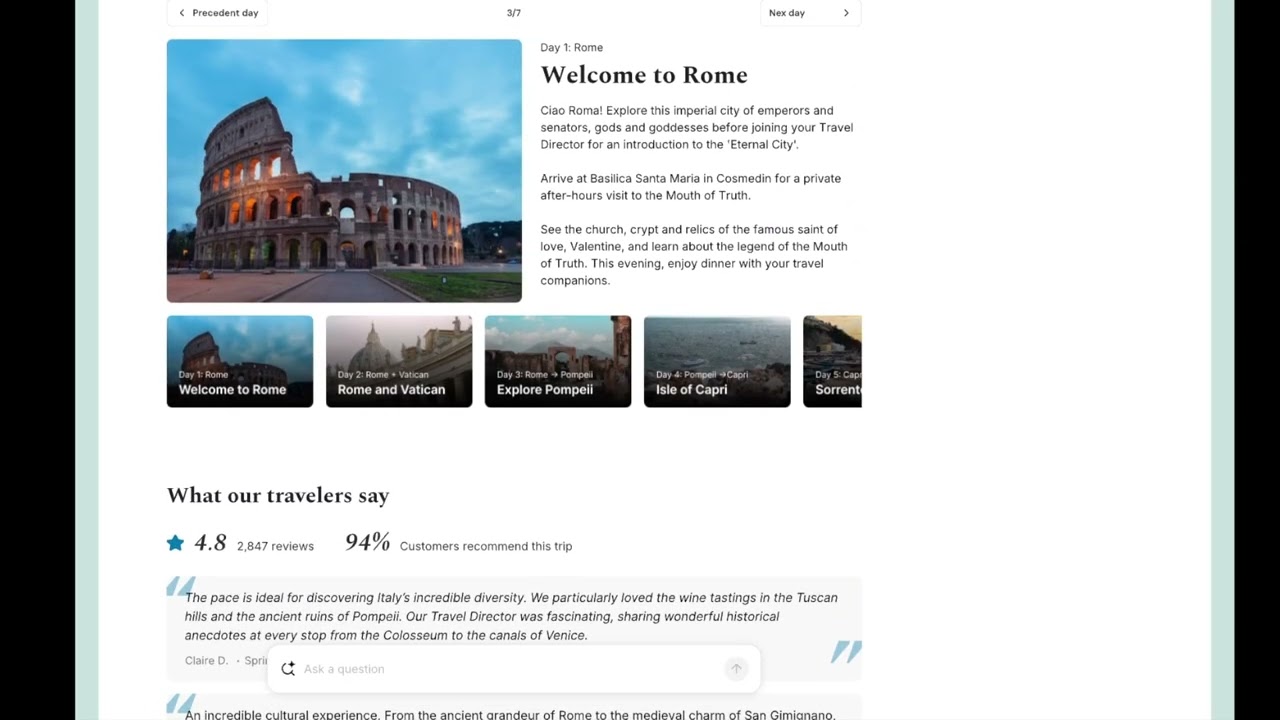Open the large Colosseum photo
The width and height of the screenshot is (1280, 720).
point(344,171)
